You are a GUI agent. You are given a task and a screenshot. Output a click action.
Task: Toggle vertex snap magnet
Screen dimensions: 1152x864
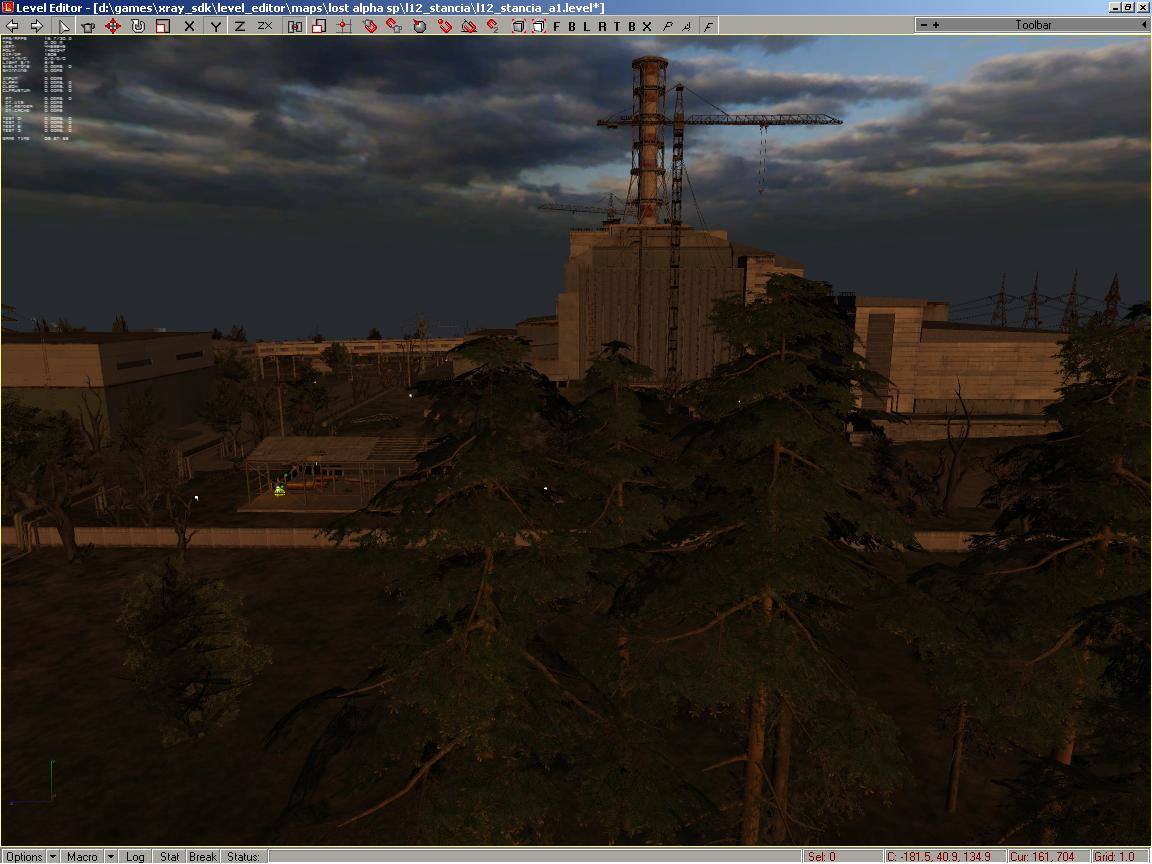point(444,26)
